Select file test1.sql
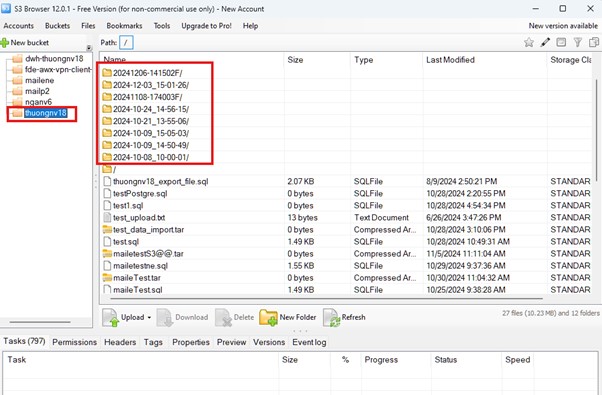Screen dimensions: 602x395 pos(128,205)
